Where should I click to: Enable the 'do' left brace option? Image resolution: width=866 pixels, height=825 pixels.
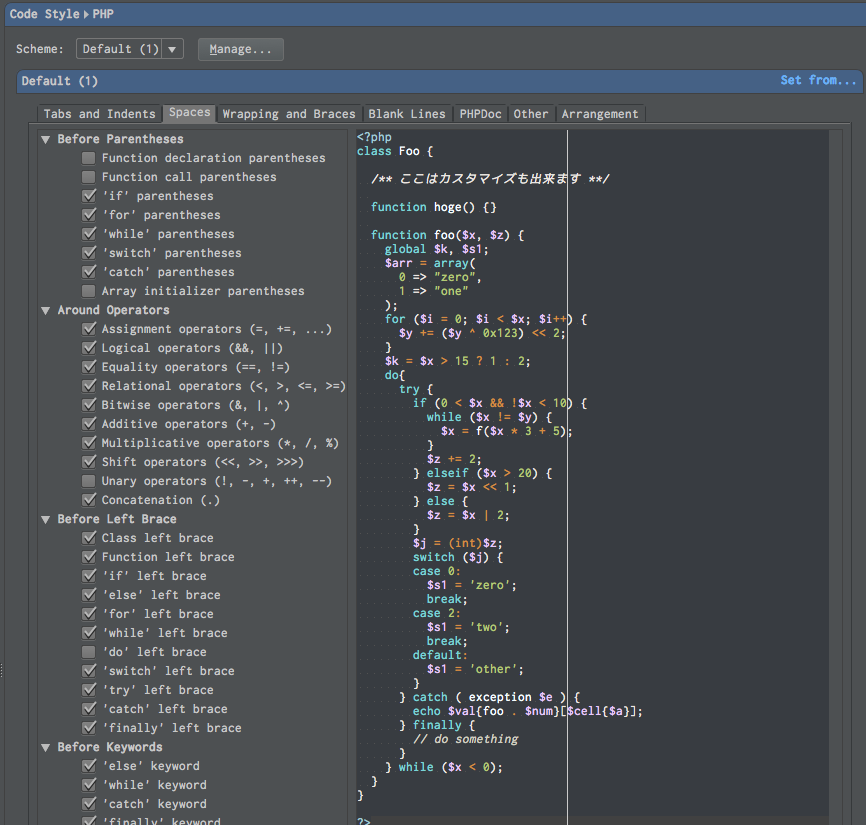coord(88,652)
